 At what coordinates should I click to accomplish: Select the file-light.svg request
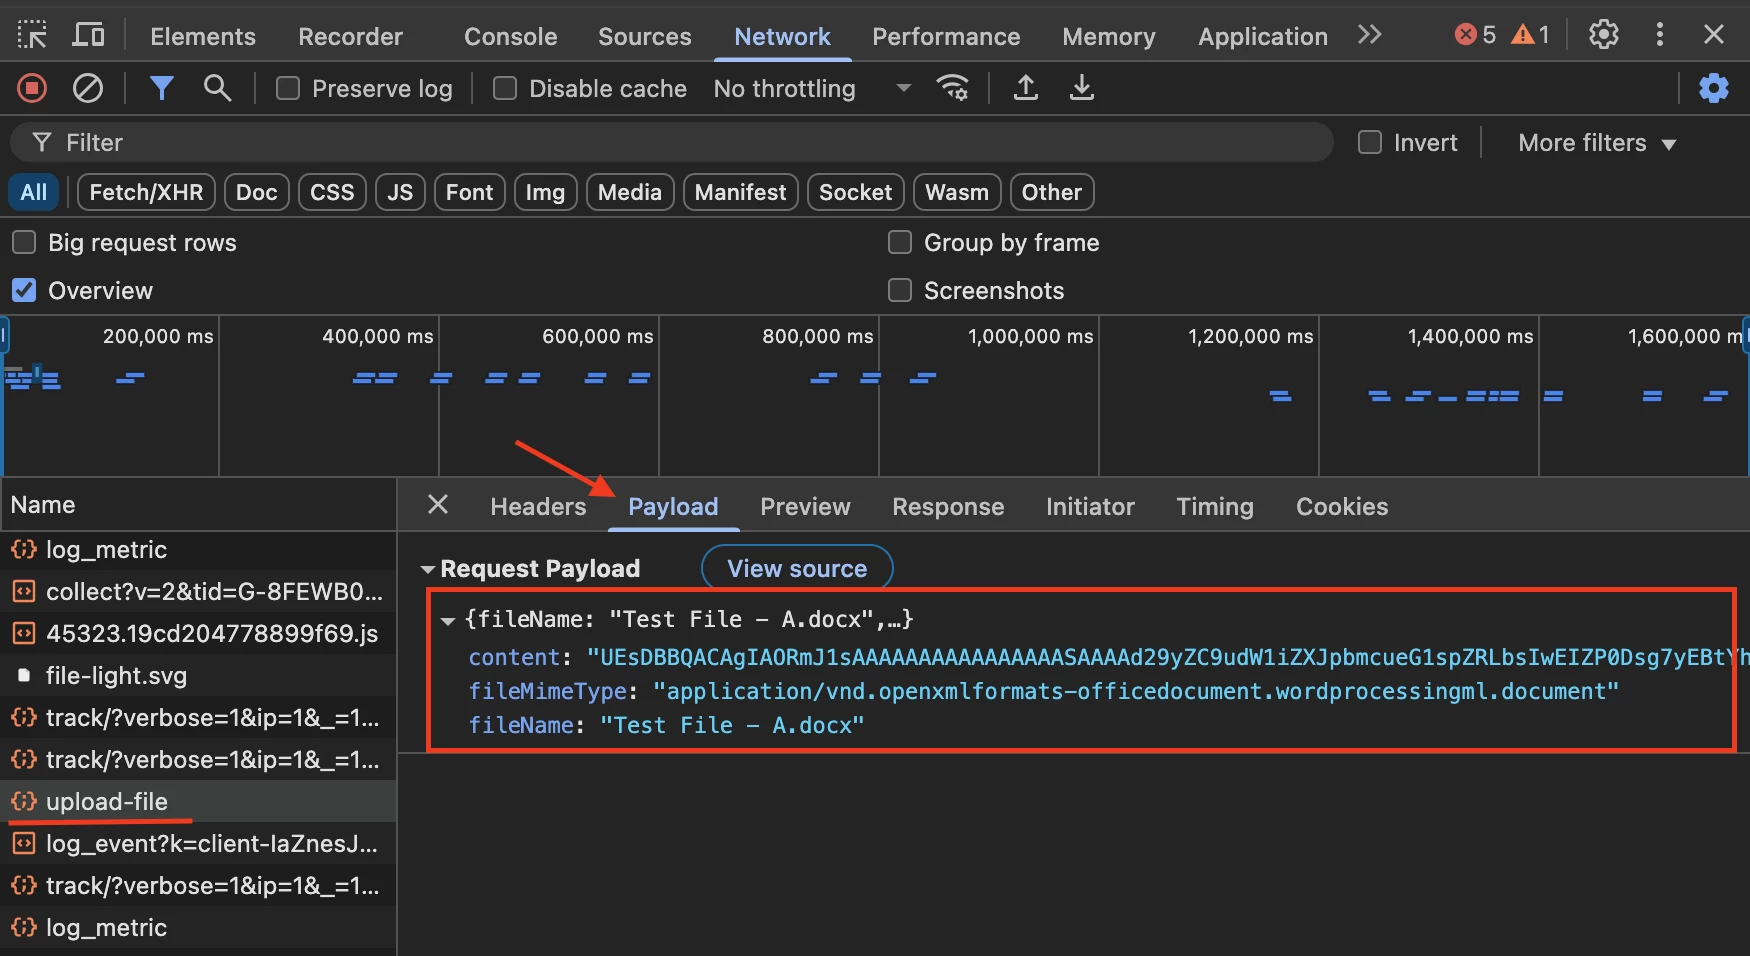(x=198, y=676)
